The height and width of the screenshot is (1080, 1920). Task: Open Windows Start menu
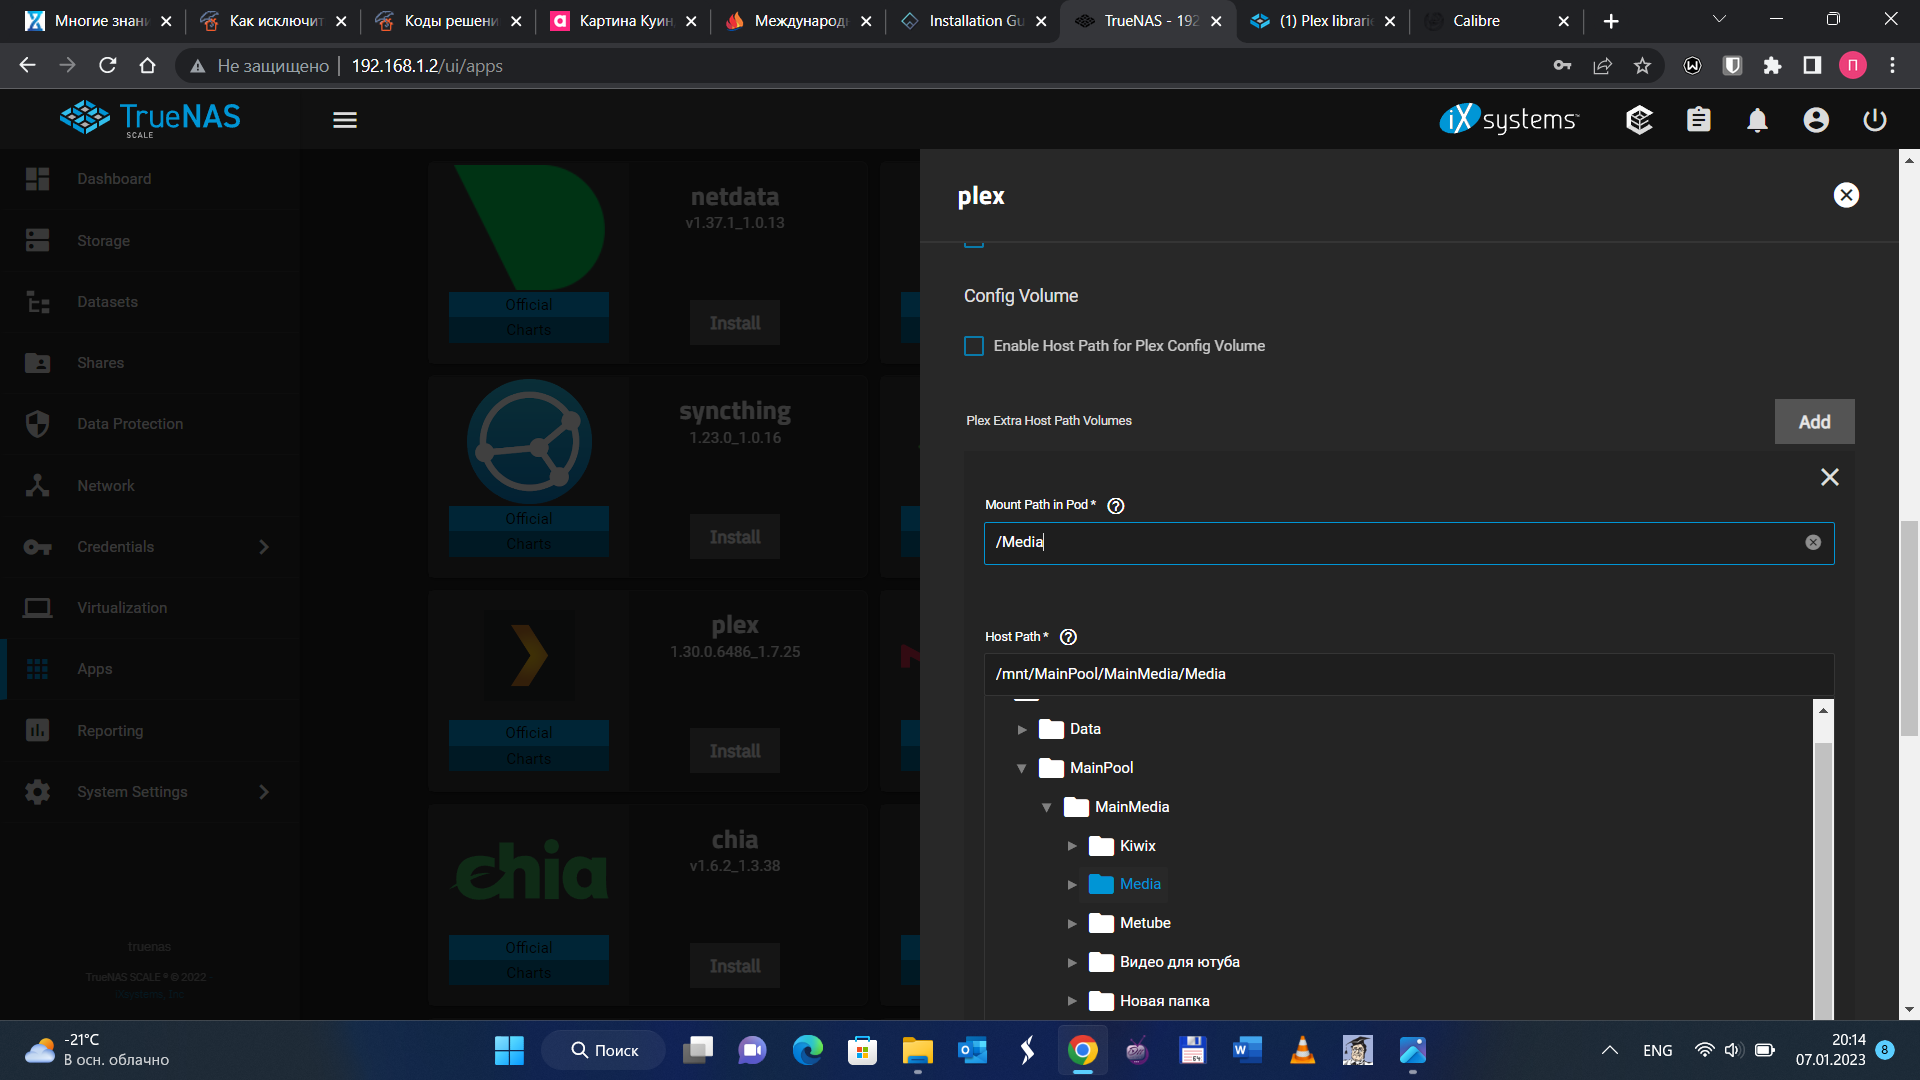[509, 1050]
